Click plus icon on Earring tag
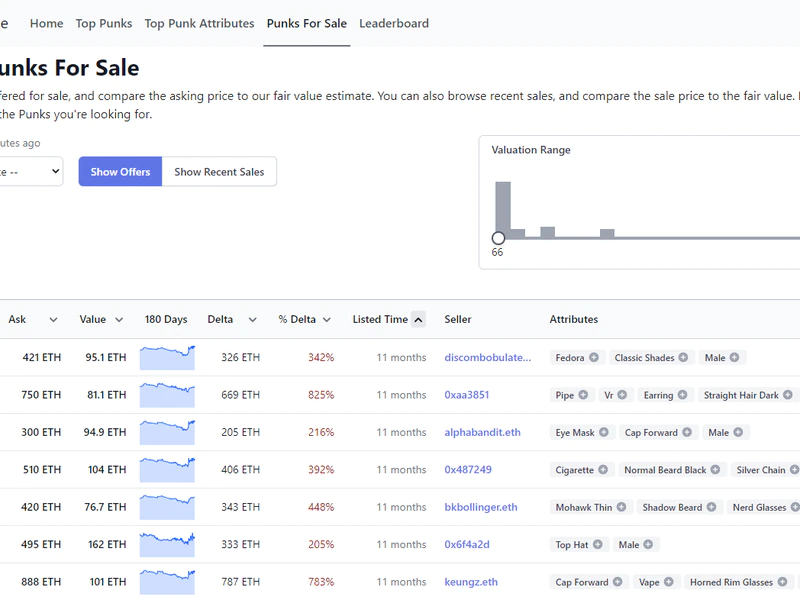This screenshot has height=600, width=800. [x=682, y=394]
